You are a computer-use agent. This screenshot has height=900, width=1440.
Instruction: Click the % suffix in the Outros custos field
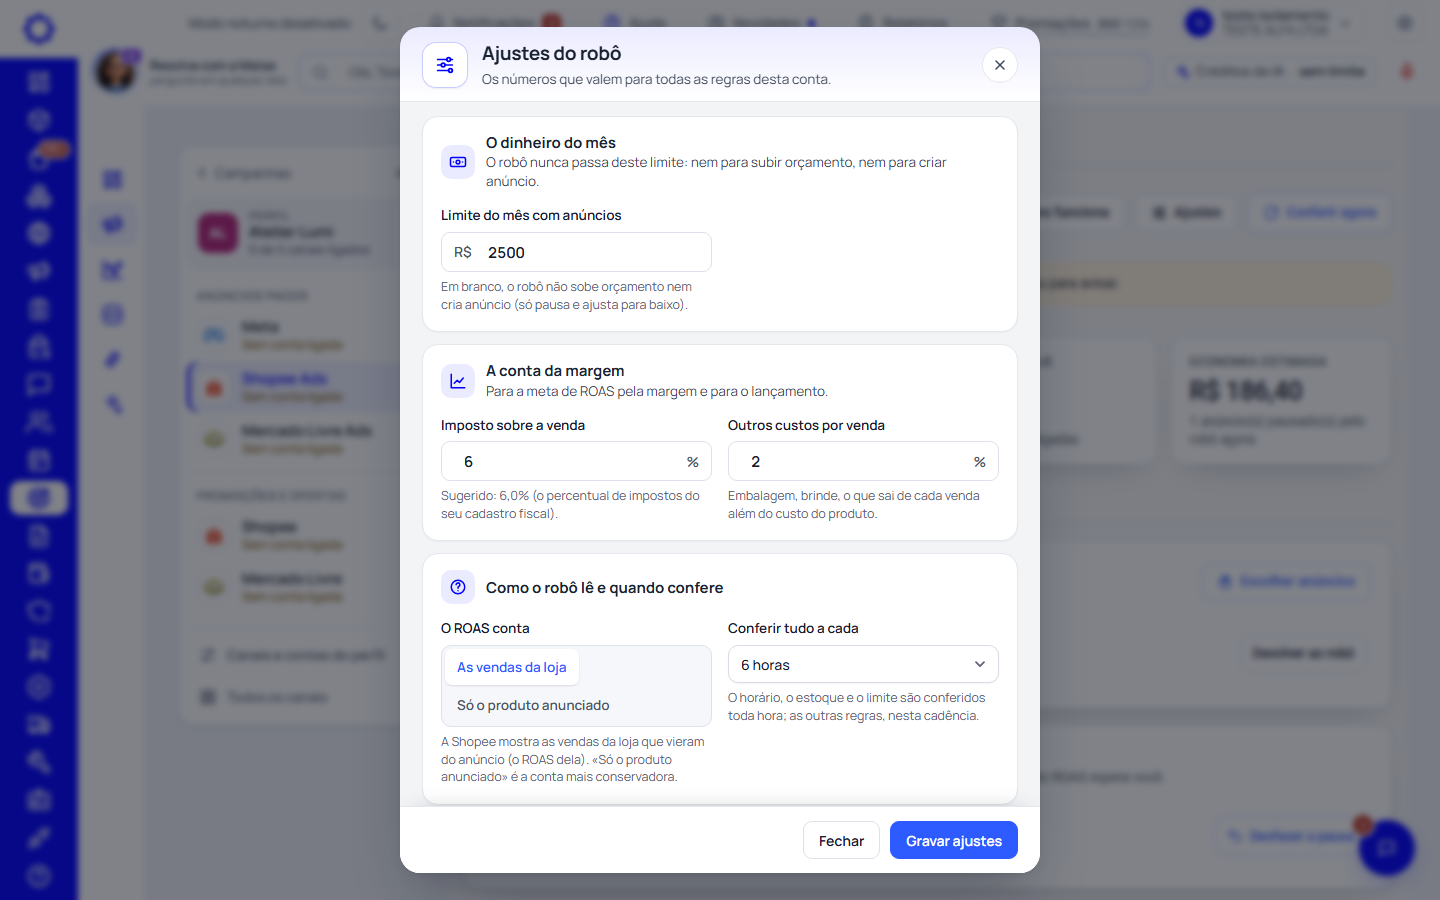[x=980, y=462]
